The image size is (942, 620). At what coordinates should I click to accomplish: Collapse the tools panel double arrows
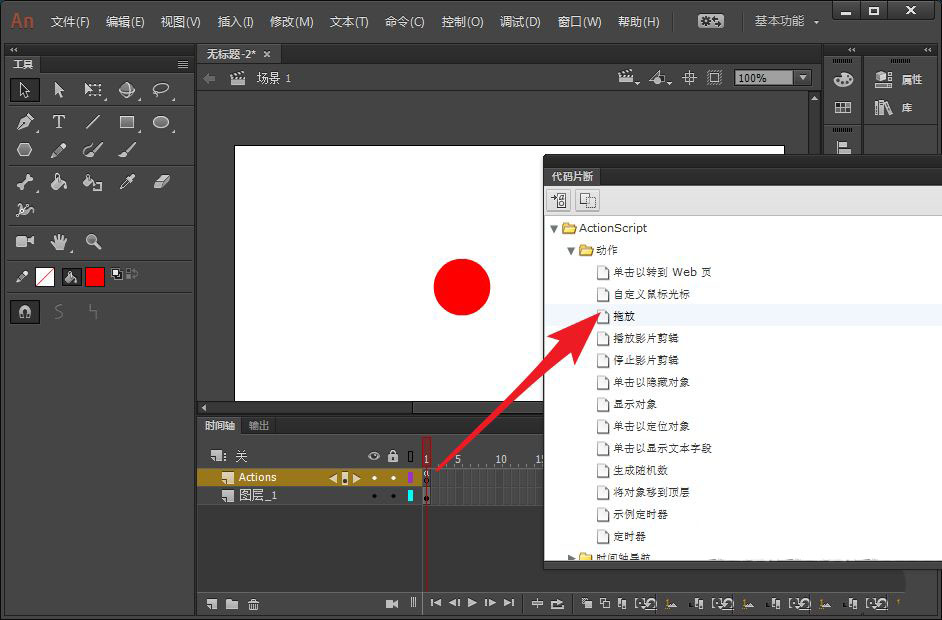tap(14, 50)
